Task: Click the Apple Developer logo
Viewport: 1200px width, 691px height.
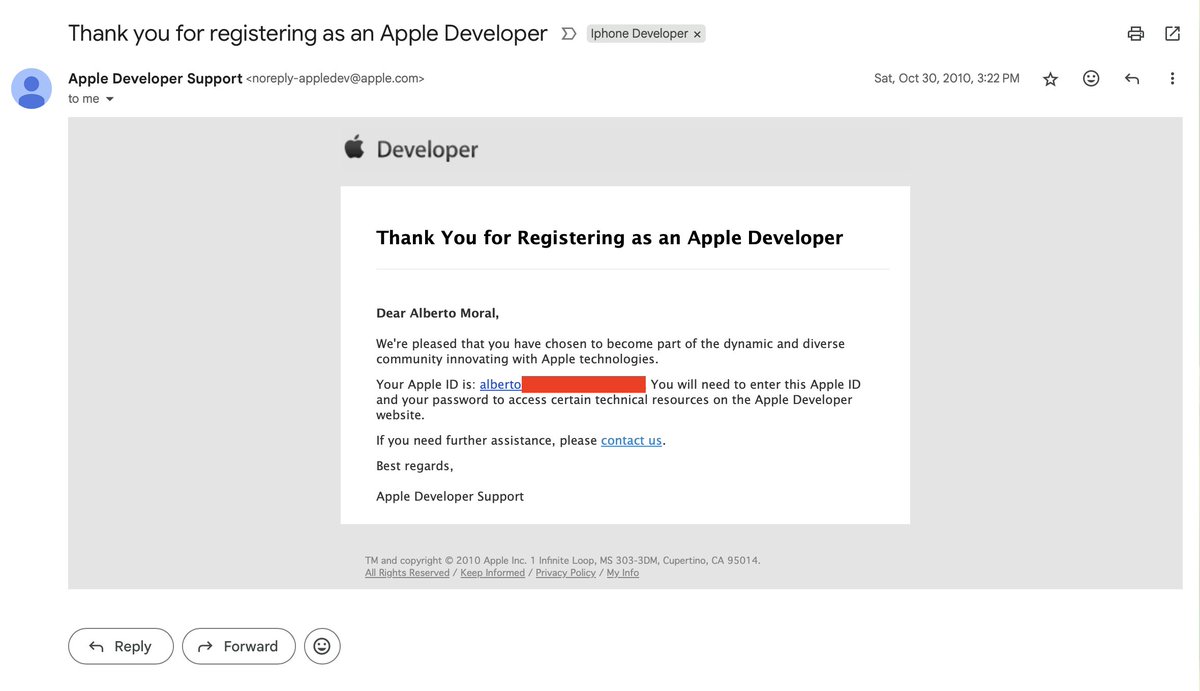Action: click(411, 149)
